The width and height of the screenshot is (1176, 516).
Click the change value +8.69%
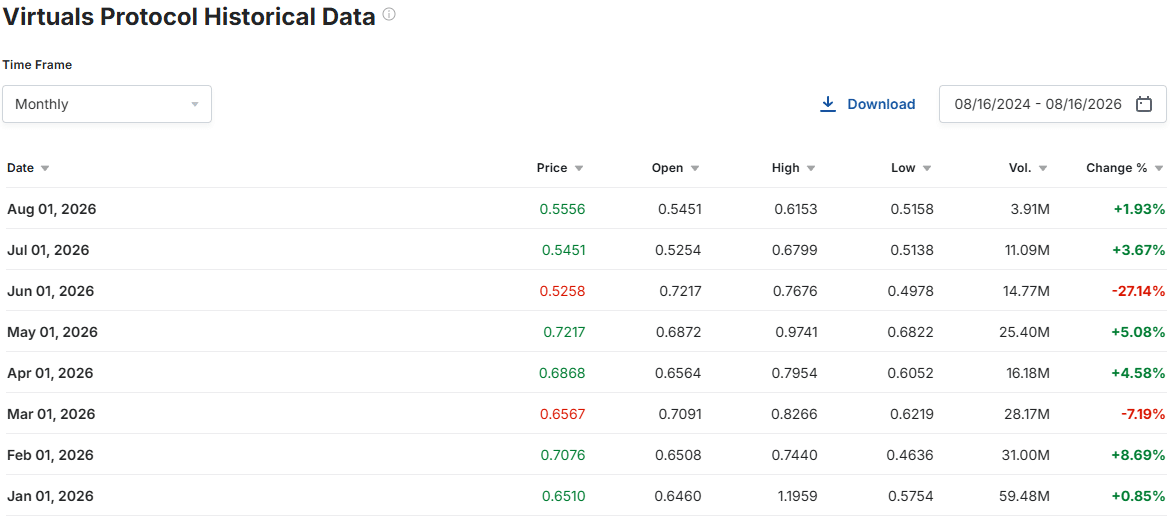coord(1139,454)
